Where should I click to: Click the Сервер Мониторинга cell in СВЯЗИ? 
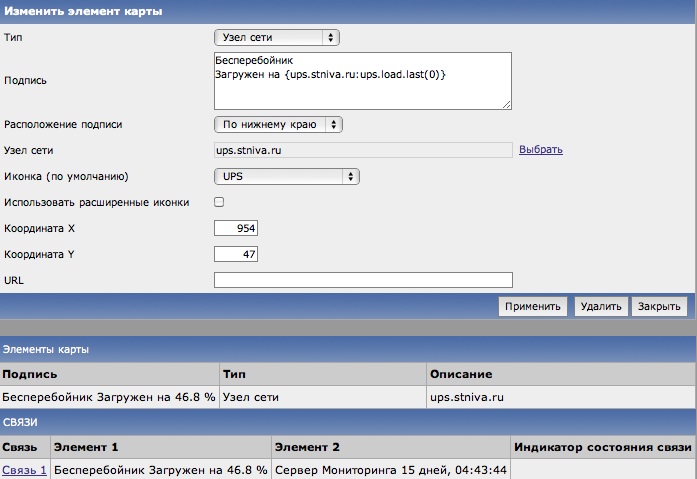[x=390, y=469]
